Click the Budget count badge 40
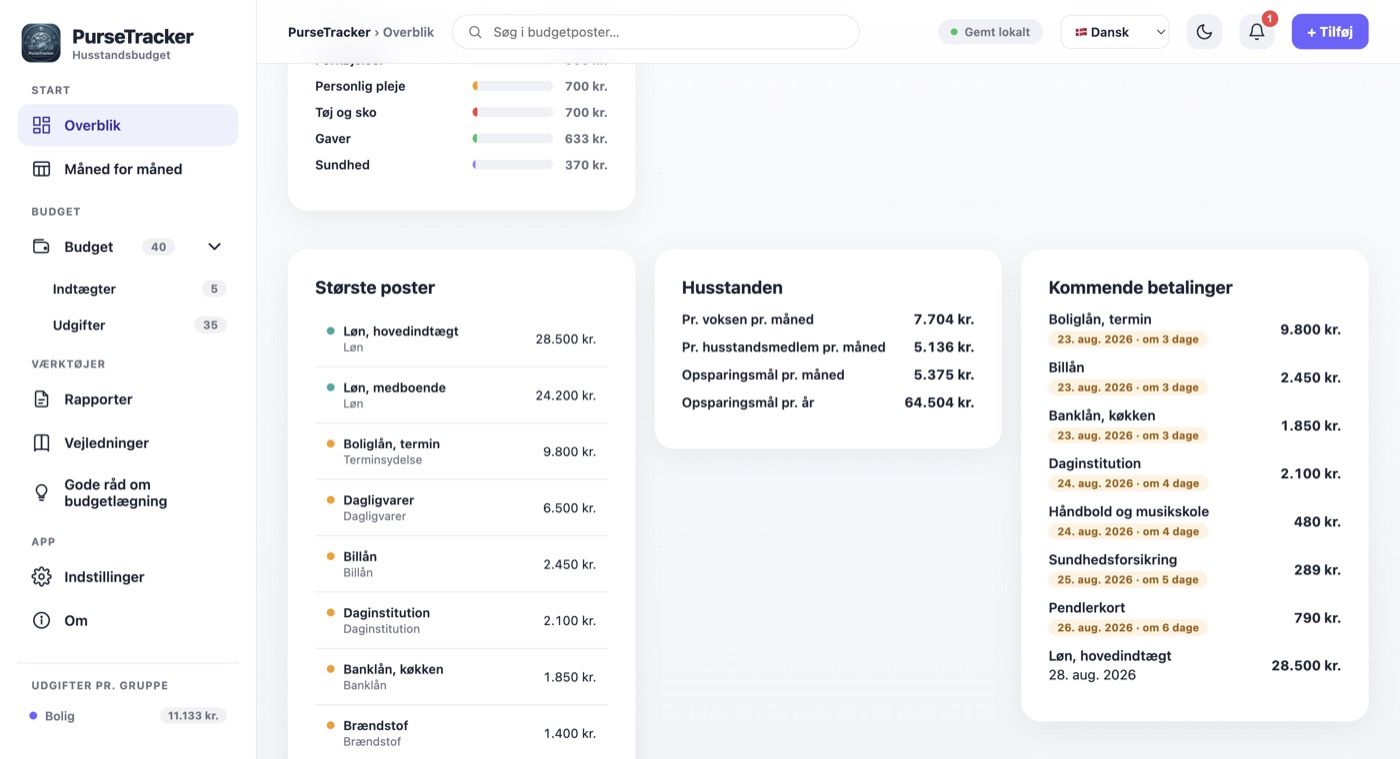The image size is (1400, 759). tap(158, 247)
